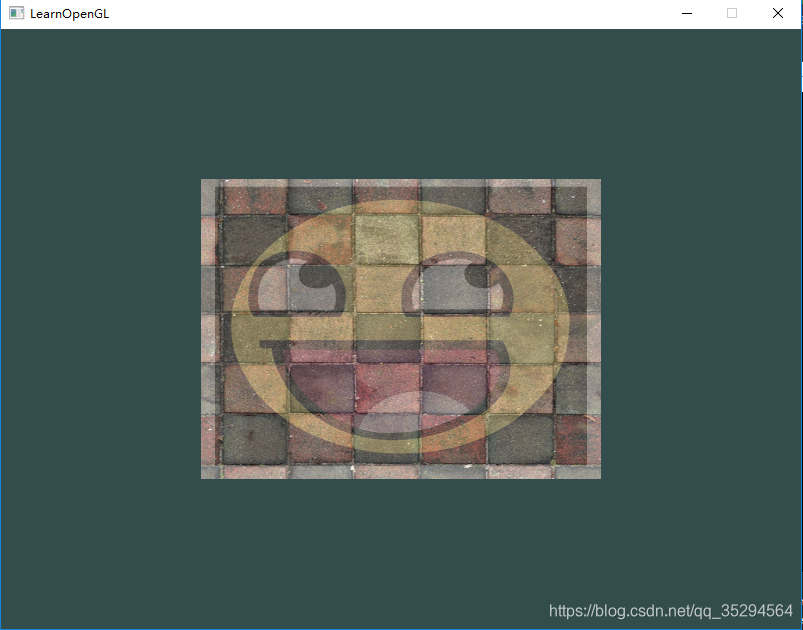Click the maximize window glyph icon
Image resolution: width=803 pixels, height=630 pixels.
731,14
